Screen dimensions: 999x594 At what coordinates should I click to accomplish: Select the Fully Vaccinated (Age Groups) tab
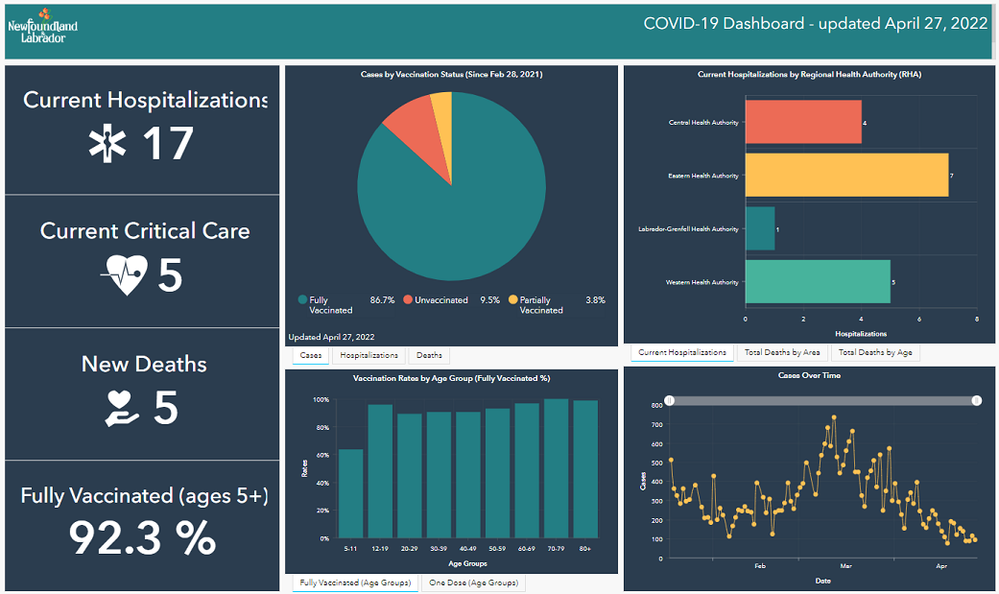click(355, 582)
